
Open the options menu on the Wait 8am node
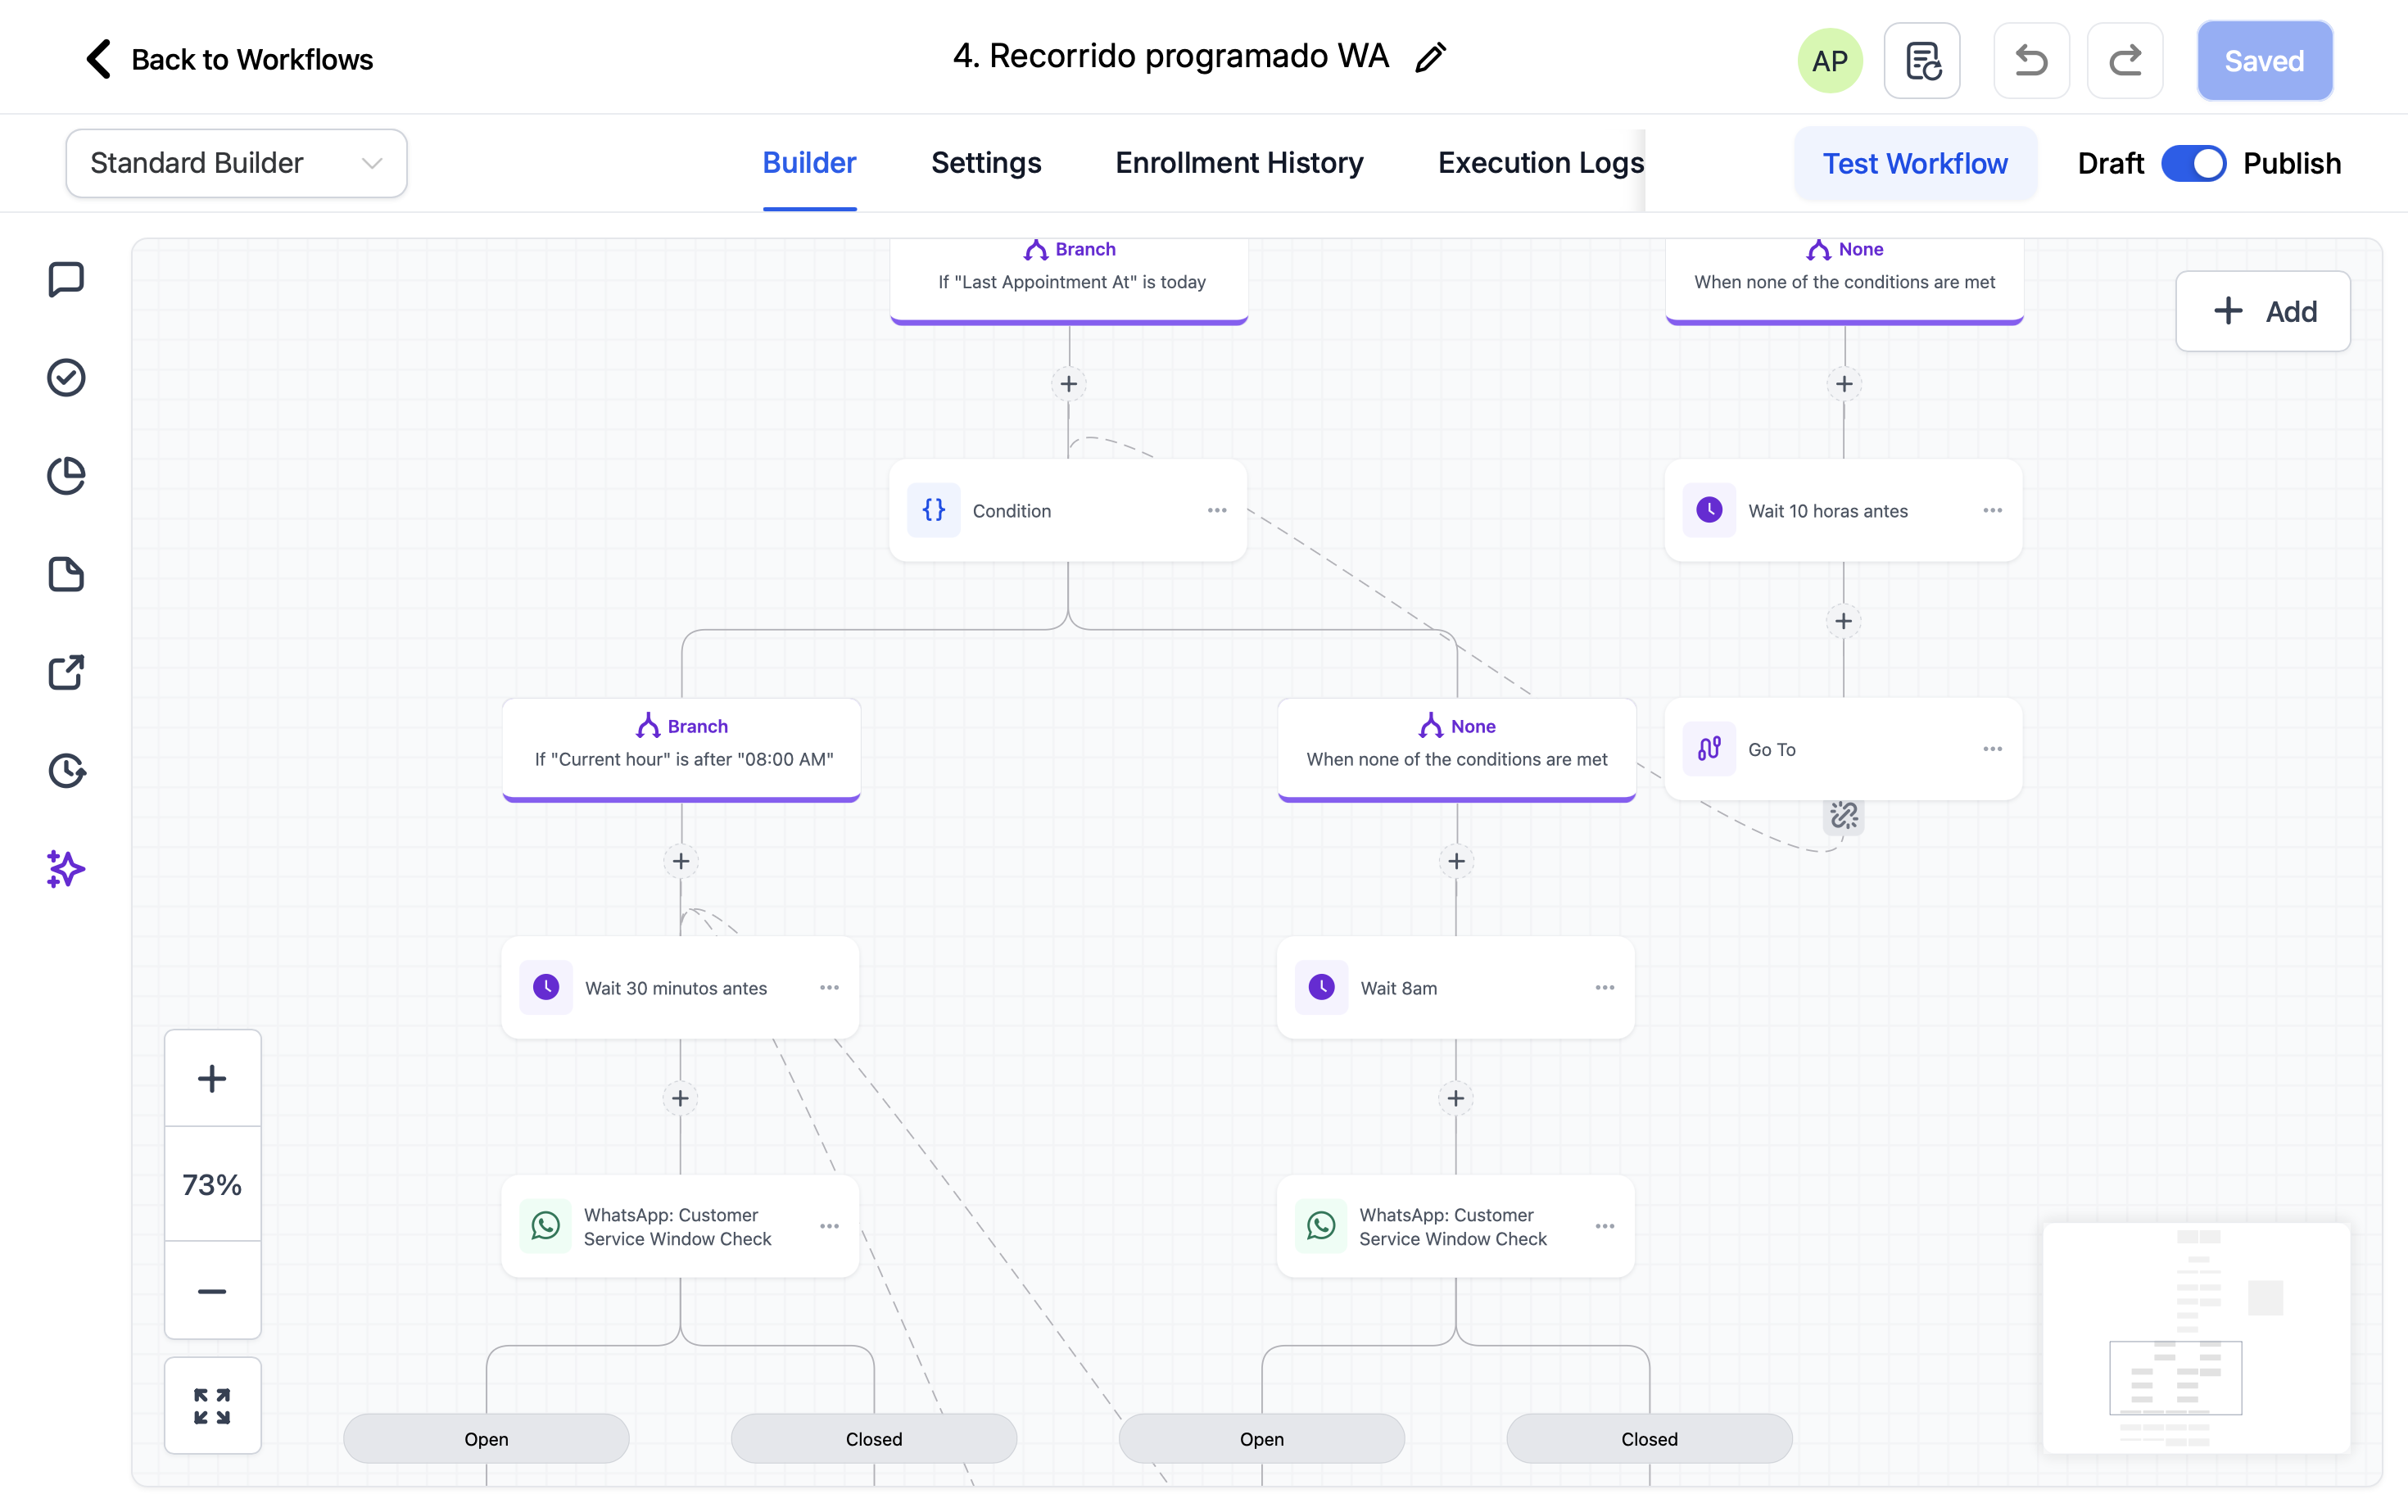(1604, 987)
